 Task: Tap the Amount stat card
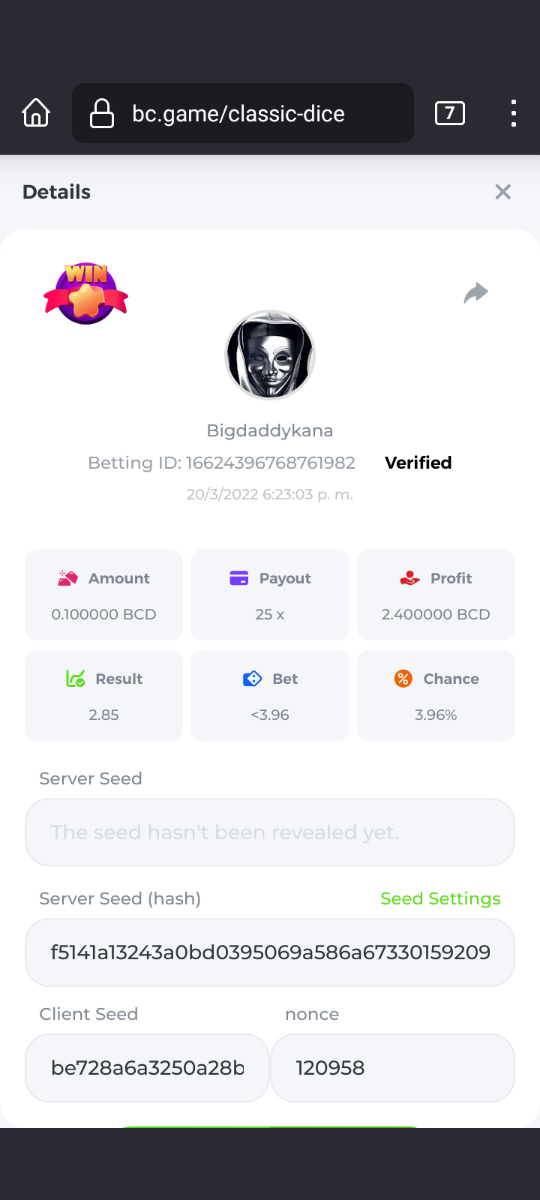[104, 595]
